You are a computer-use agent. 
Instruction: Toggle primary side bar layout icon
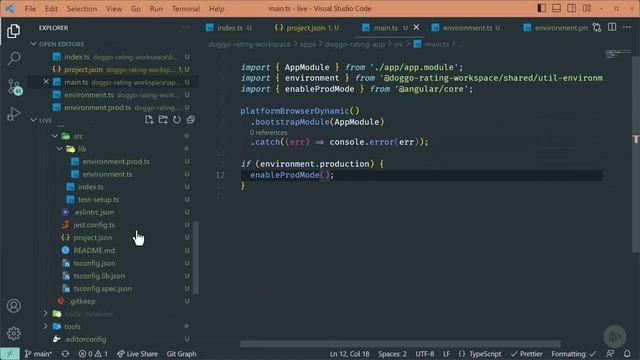point(542,8)
